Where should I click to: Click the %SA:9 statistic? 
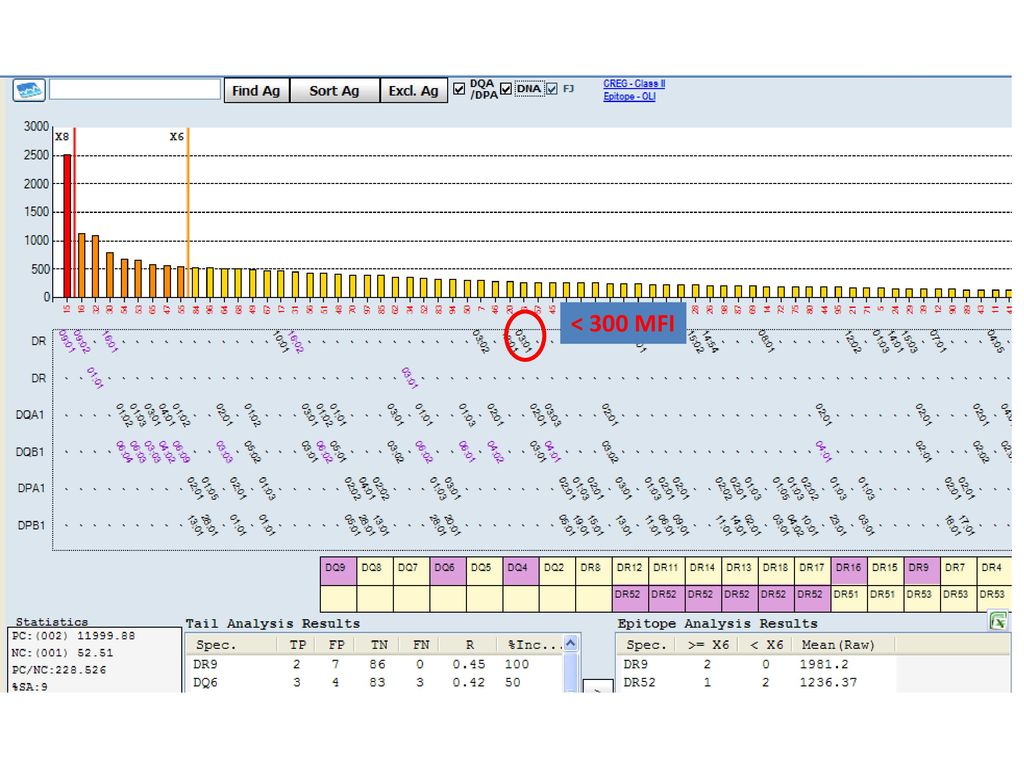click(29, 686)
